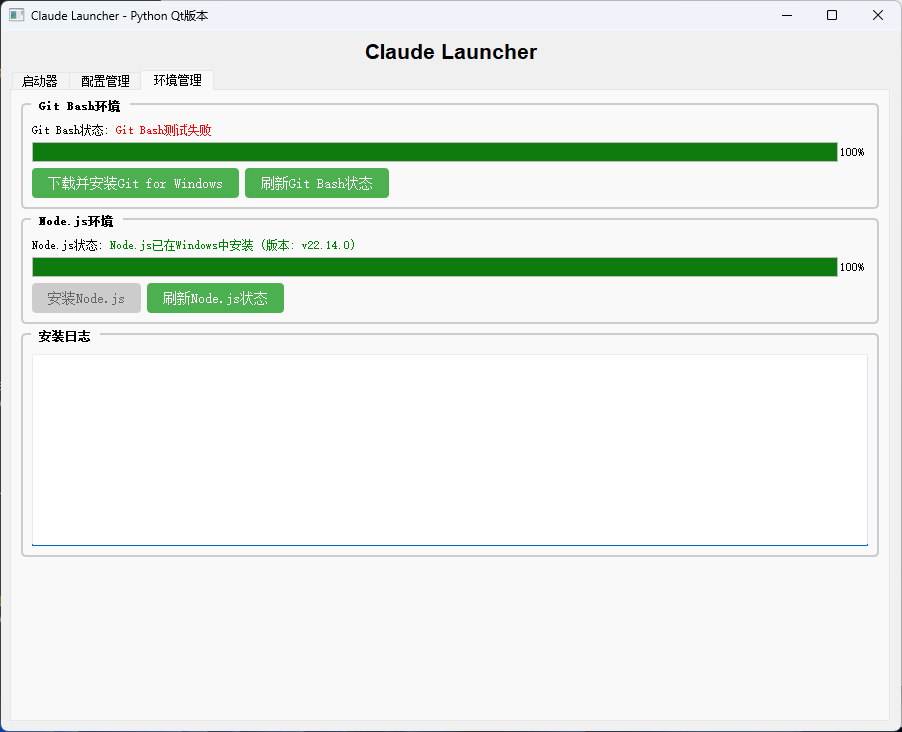902x732 pixels.
Task: Minimize the Claude Launcher window
Action: [x=787, y=16]
